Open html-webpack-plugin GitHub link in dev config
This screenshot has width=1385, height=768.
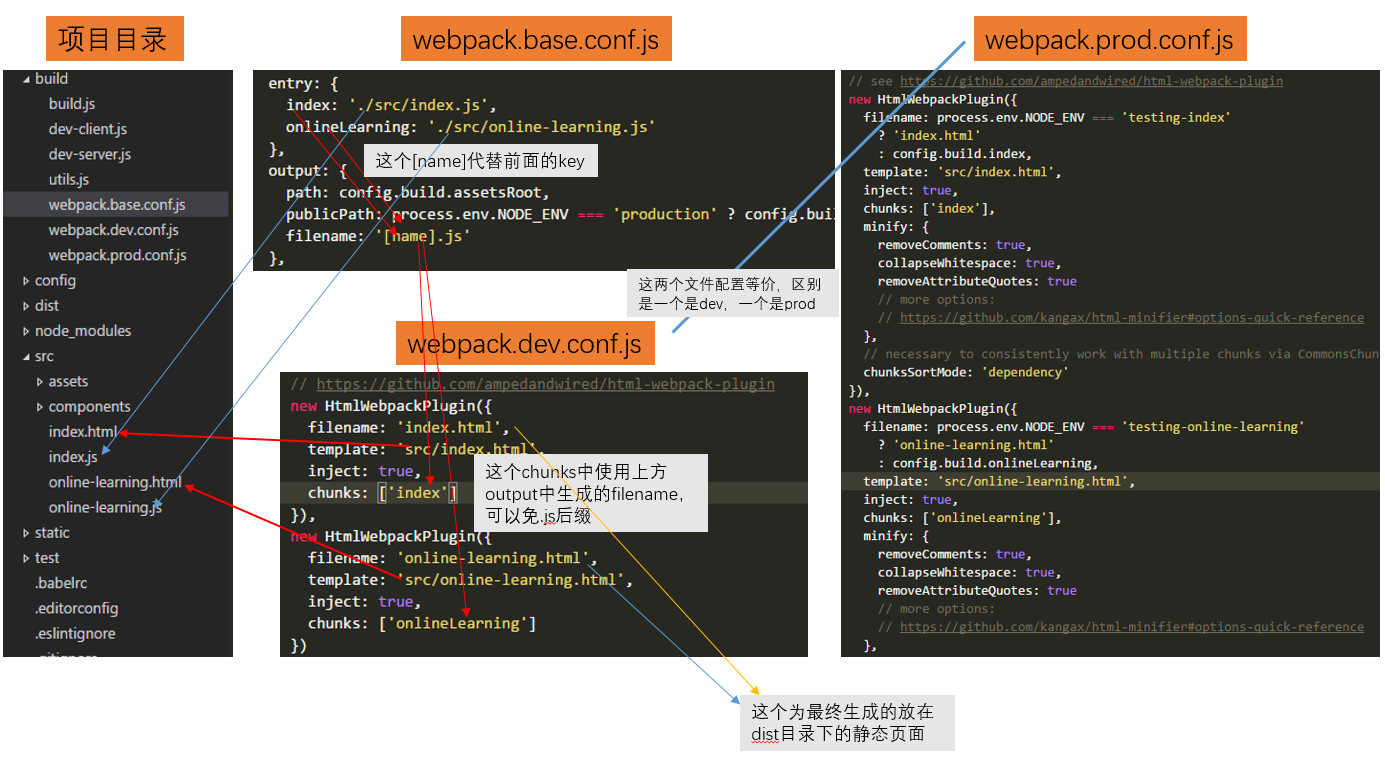click(x=545, y=384)
